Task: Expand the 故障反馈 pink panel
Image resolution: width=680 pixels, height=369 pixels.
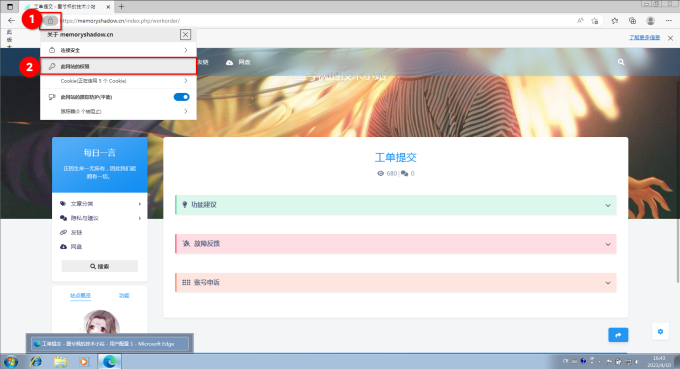Action: pyautogui.click(x=396, y=244)
